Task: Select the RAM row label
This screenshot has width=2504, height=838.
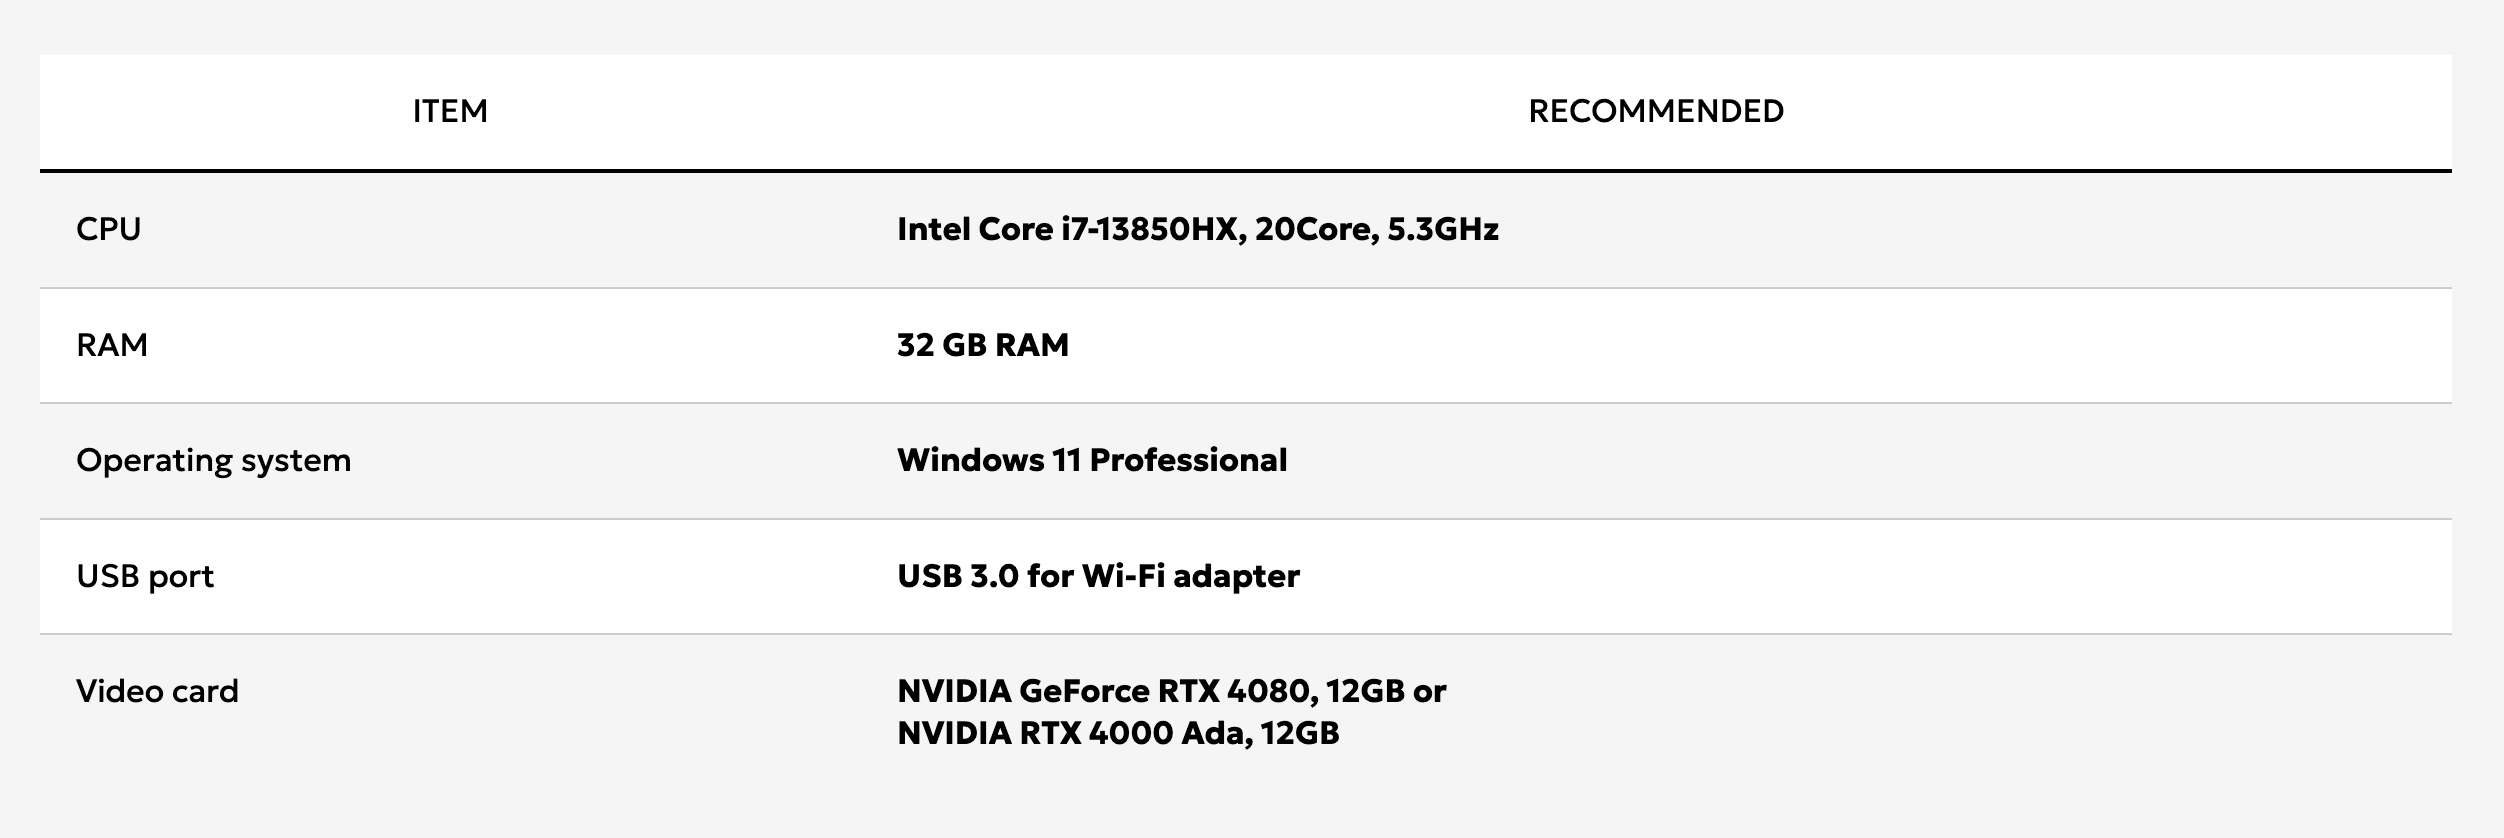Action: click(x=112, y=345)
